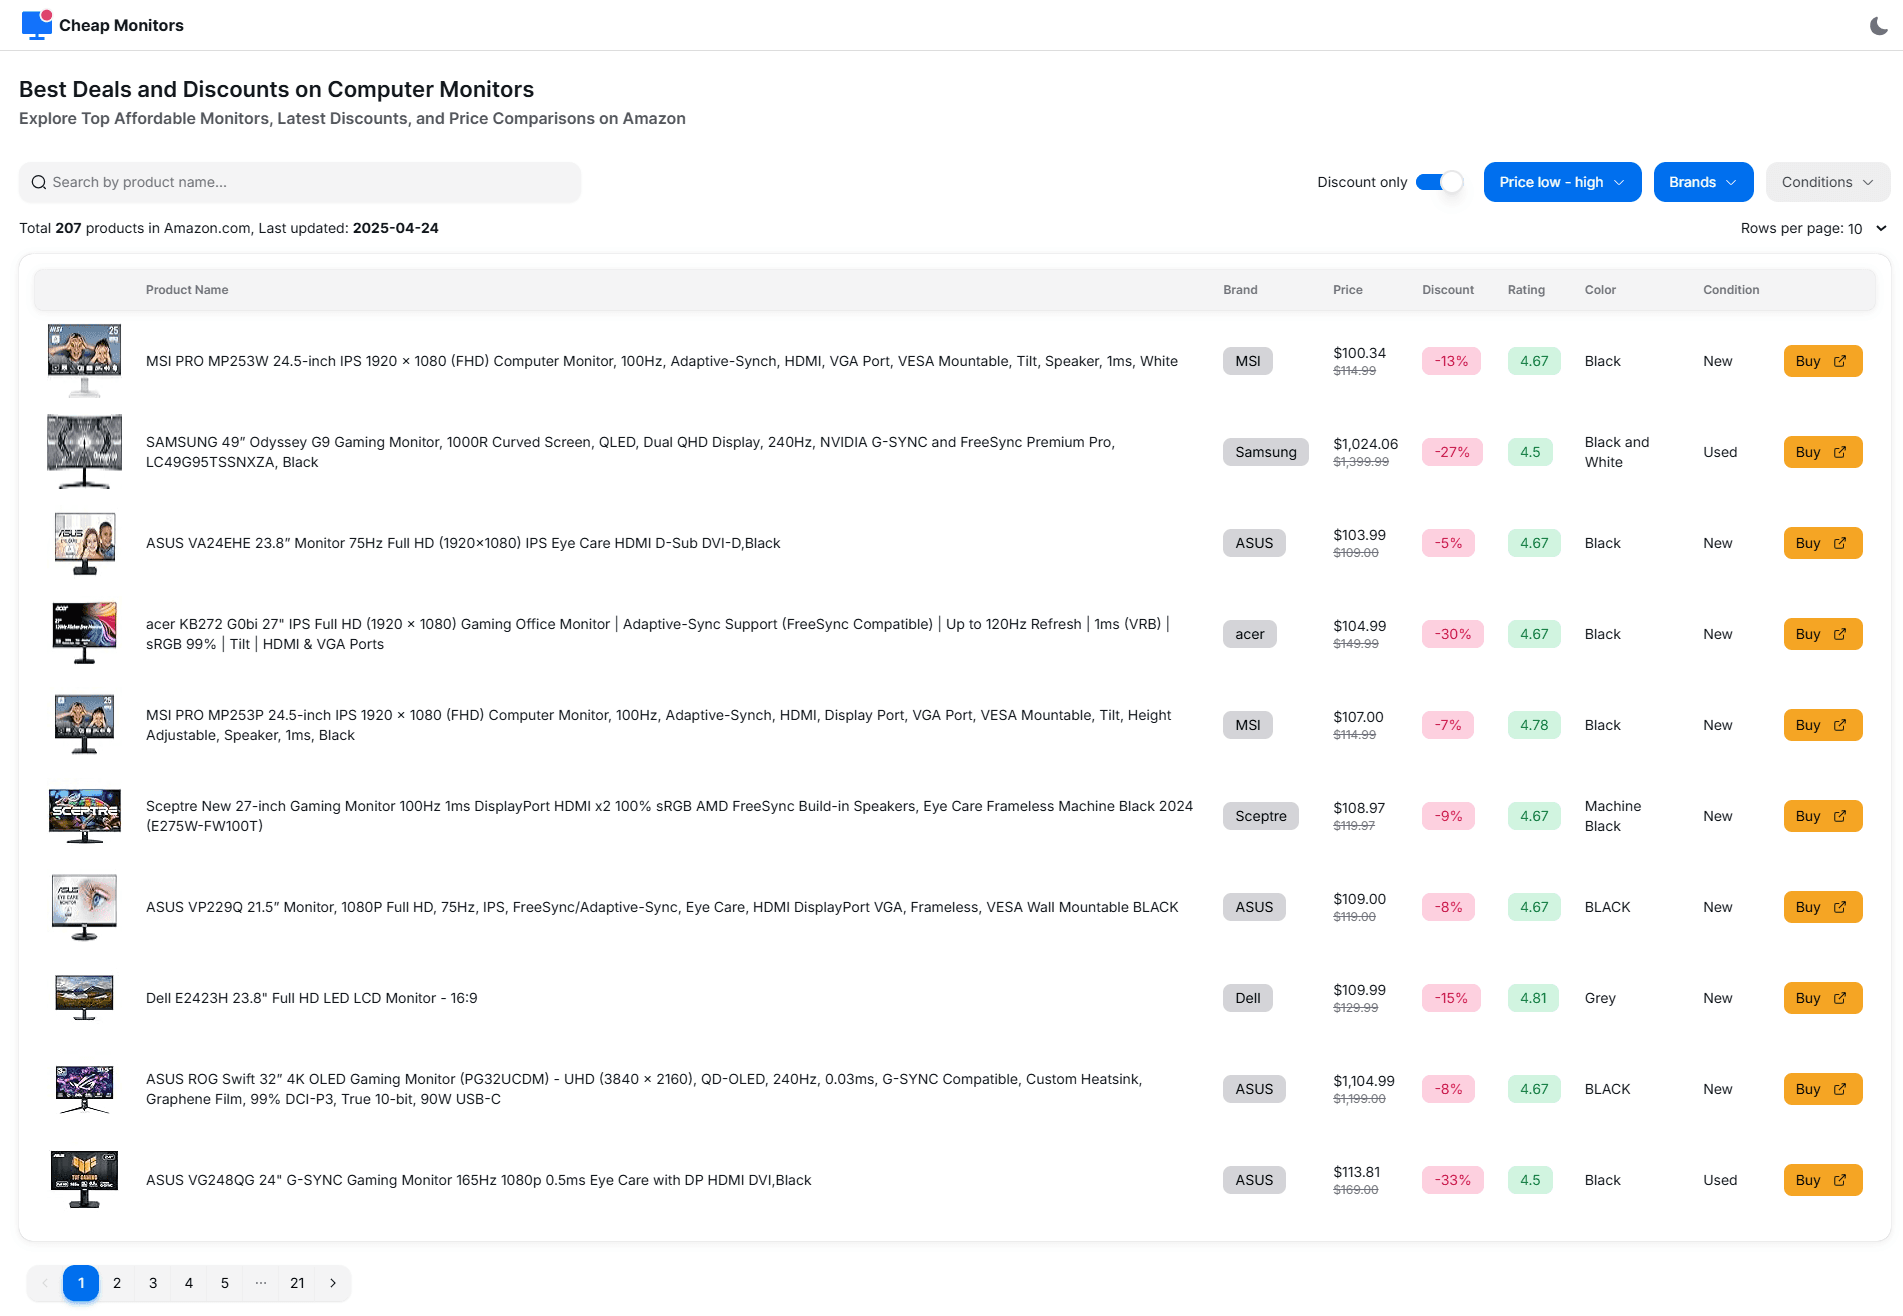Open Sceptre monitor product thumbnail
This screenshot has height=1316, width=1903.
84,816
